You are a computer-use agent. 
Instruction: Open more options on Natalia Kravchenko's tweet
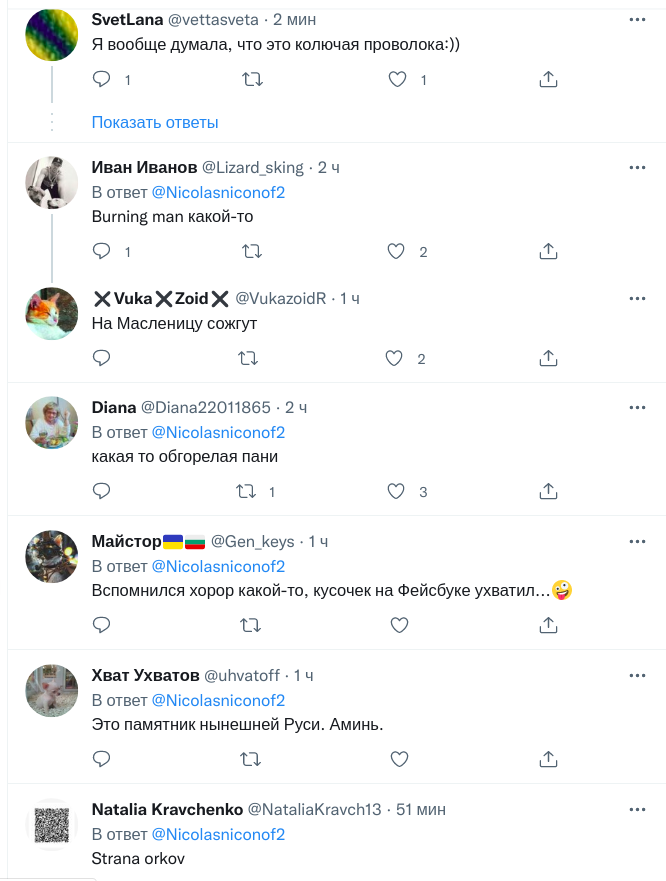(x=637, y=809)
